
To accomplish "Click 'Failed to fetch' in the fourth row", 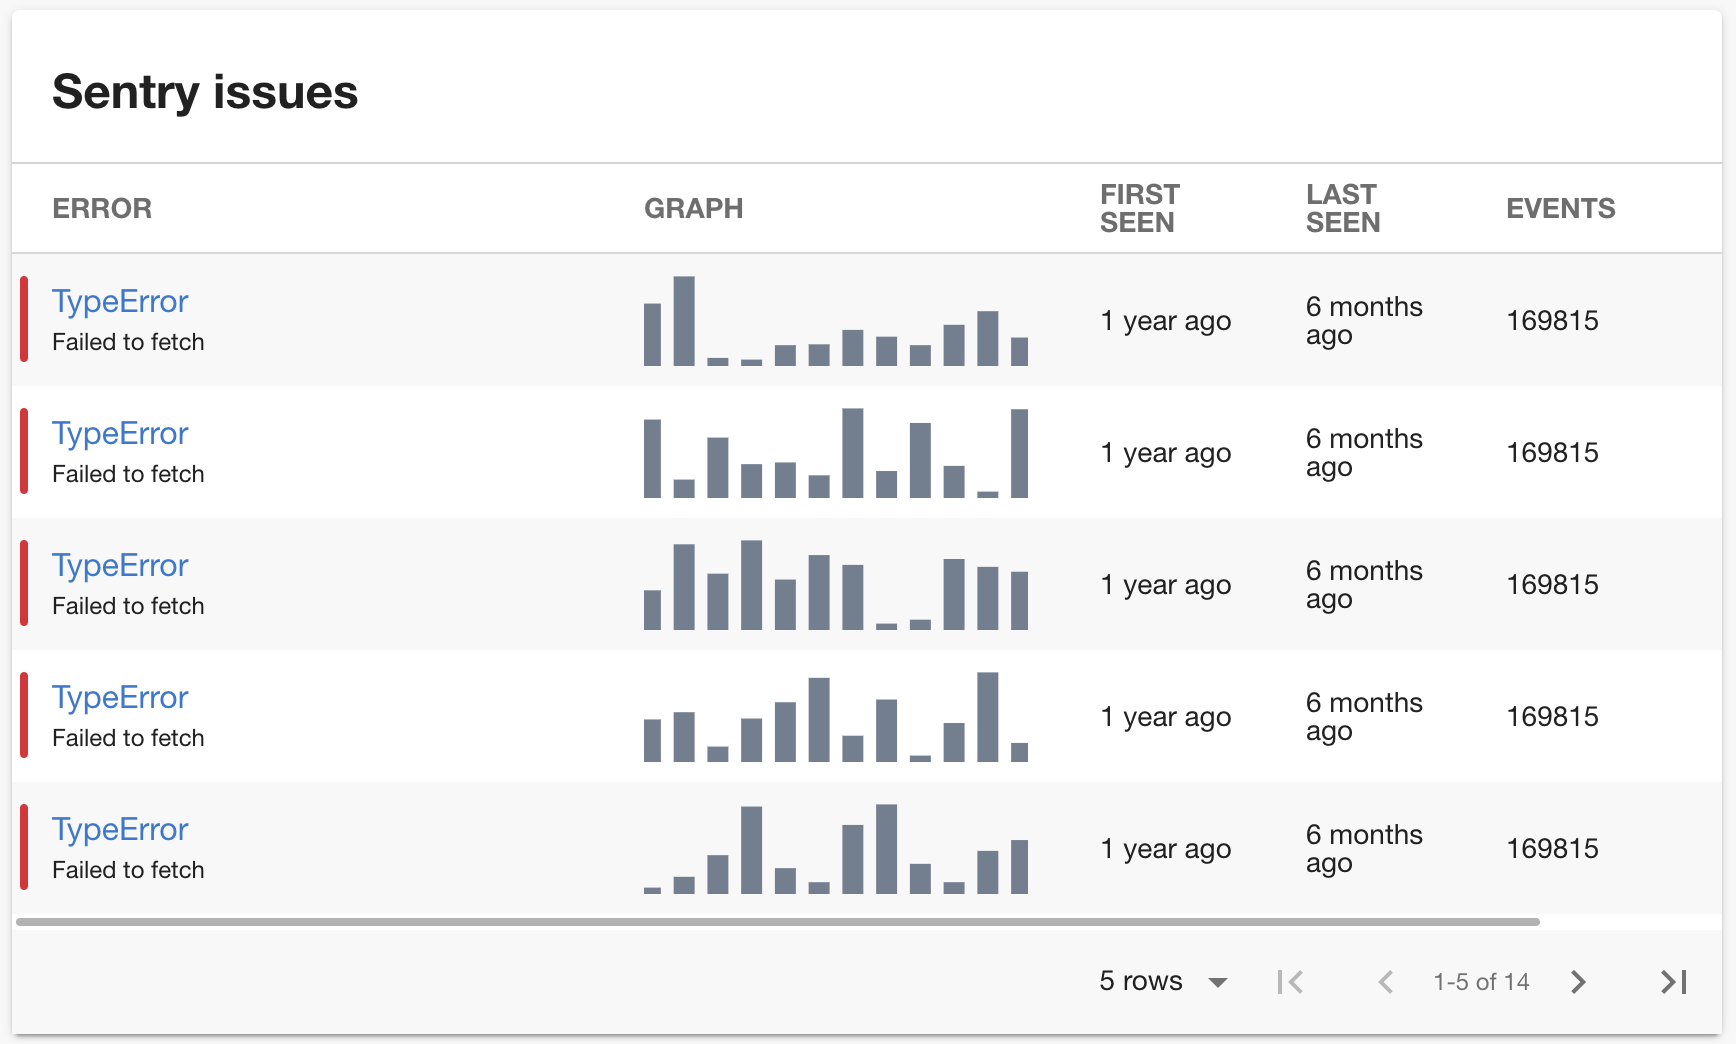I will (x=128, y=738).
